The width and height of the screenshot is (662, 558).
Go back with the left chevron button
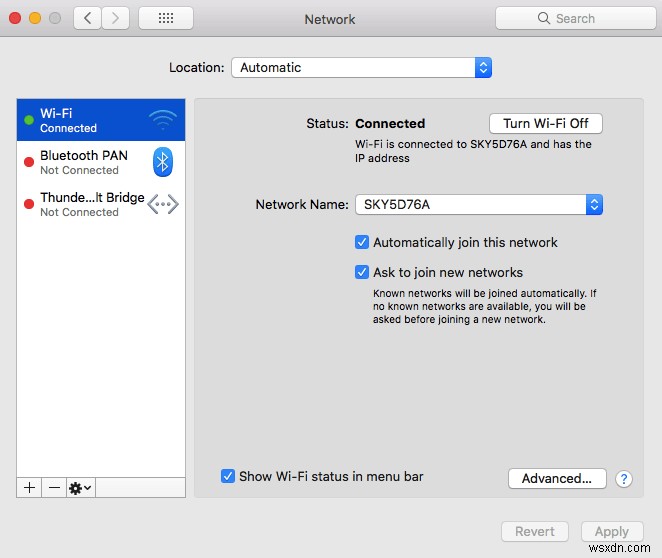(x=87, y=18)
